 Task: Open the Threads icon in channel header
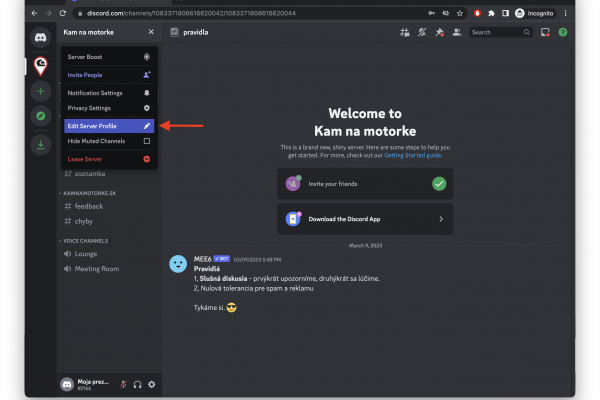pyautogui.click(x=404, y=33)
